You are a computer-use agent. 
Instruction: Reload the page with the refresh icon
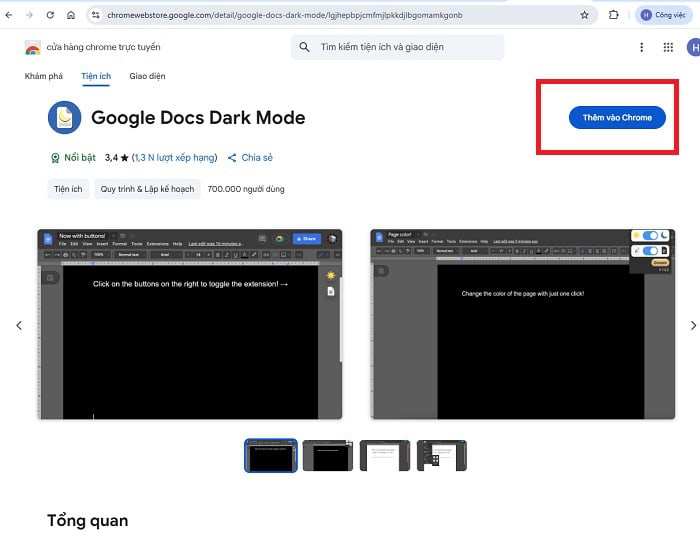click(x=50, y=15)
